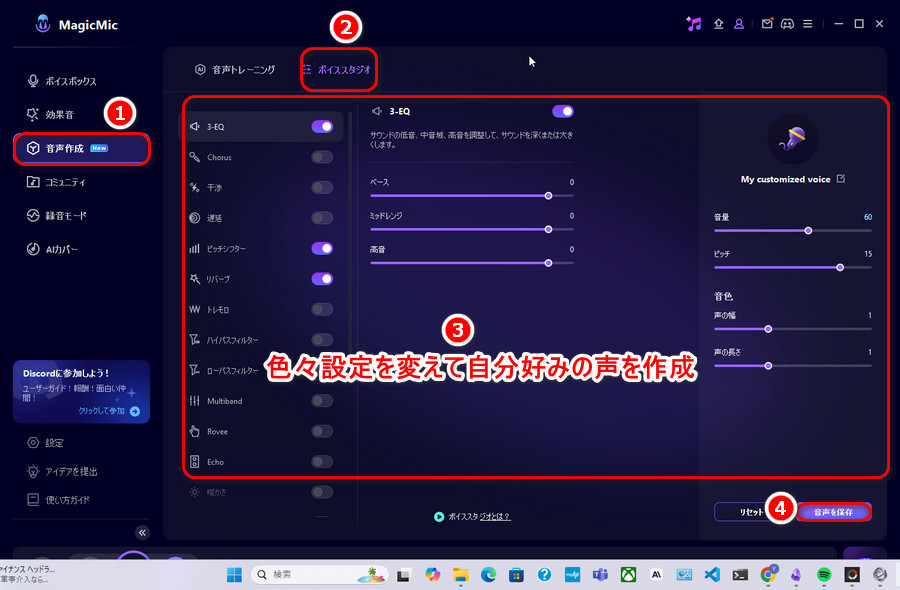The width and height of the screenshot is (900, 590).
Task: Enable the Chorus effect toggle
Action: [322, 157]
